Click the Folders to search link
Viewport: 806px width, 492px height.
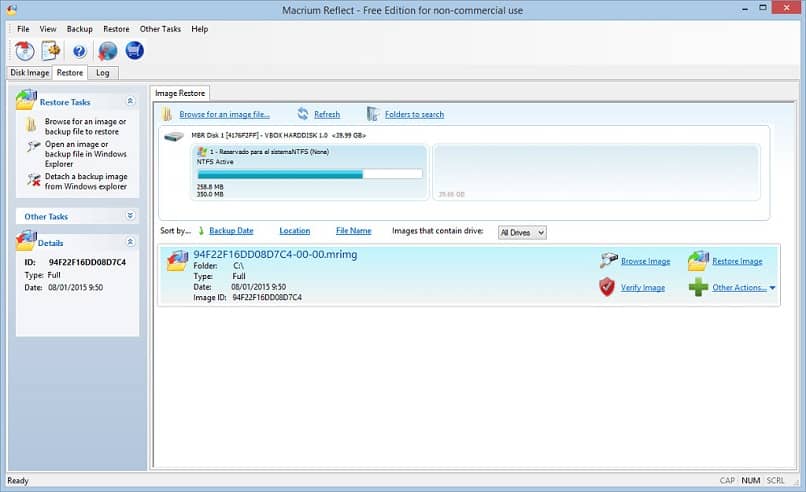[414, 114]
